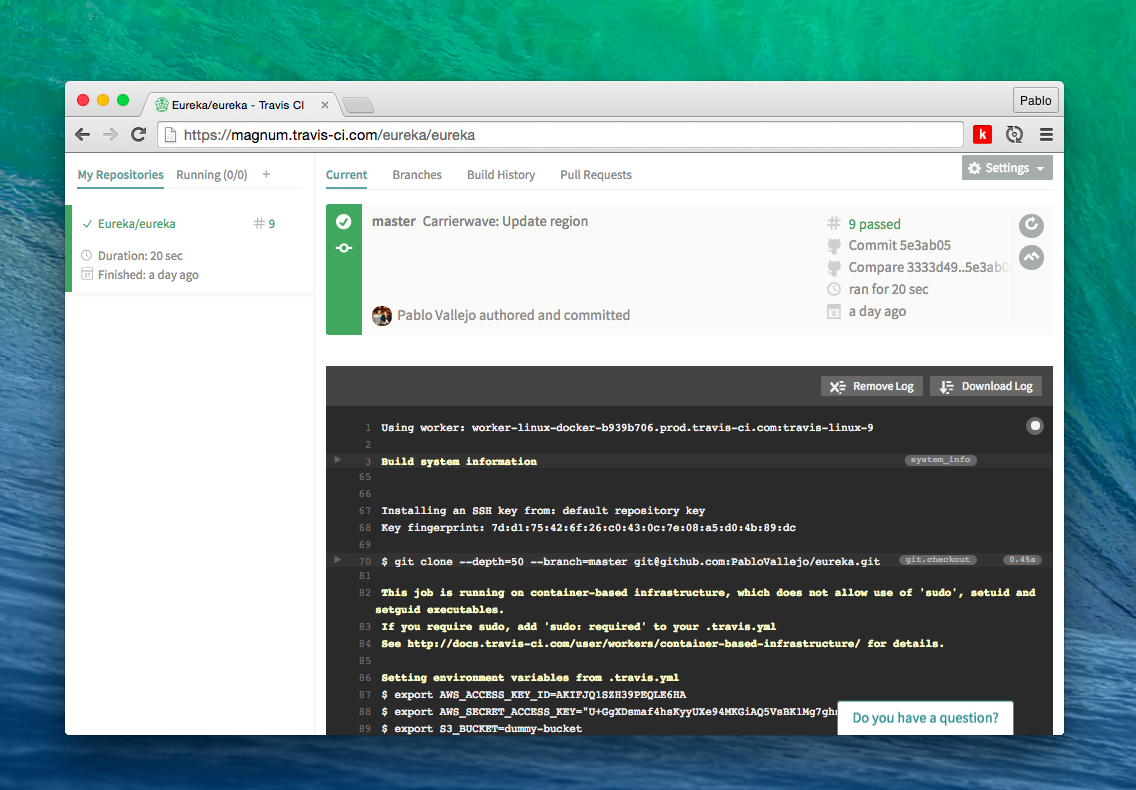Click Setting environment variables log line

[x=530, y=678]
